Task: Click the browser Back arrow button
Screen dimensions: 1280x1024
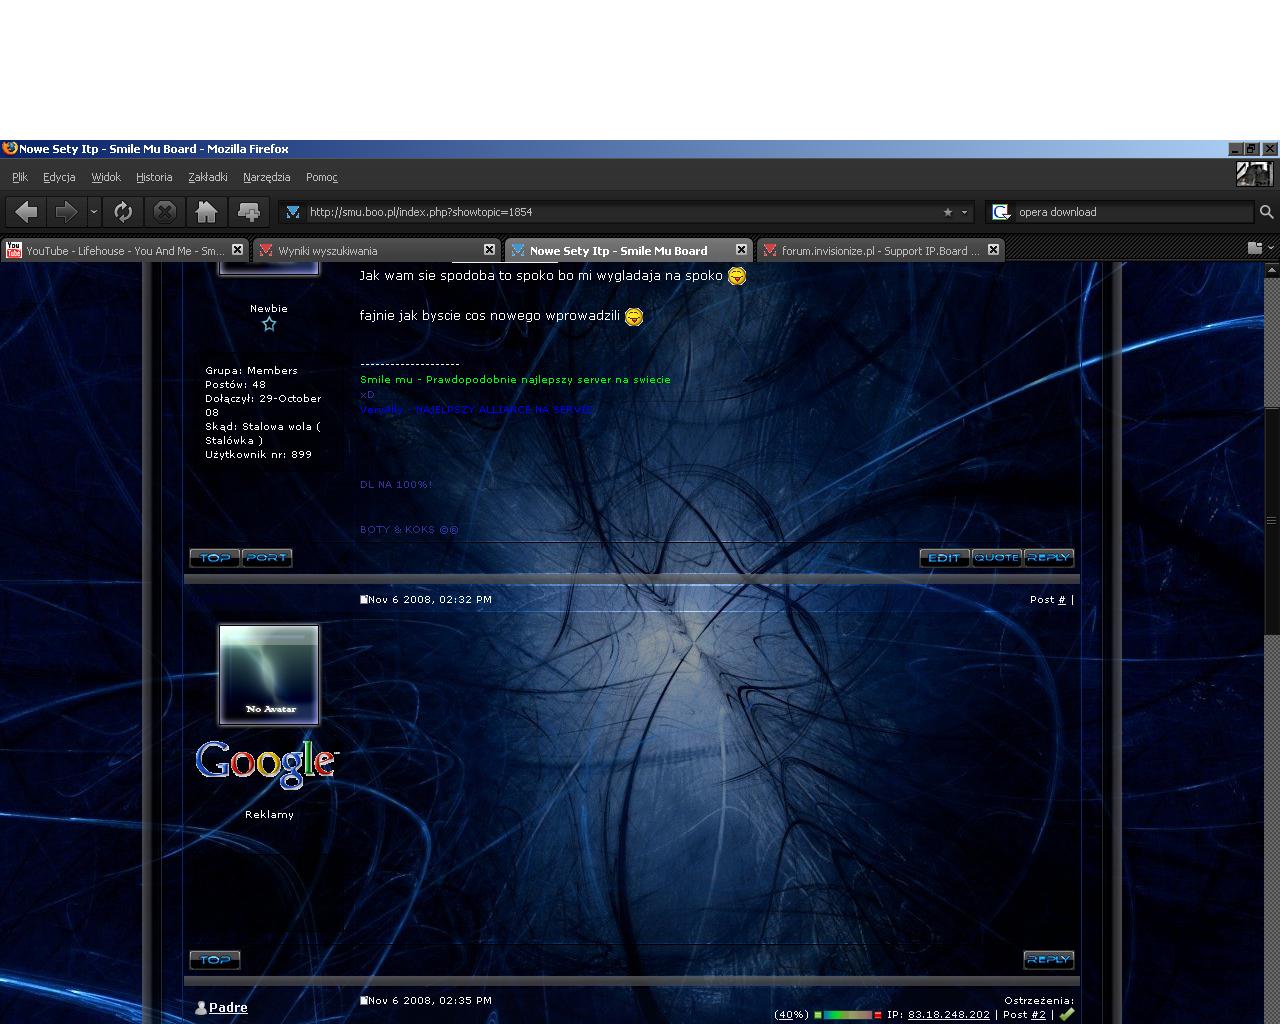Action: point(27,212)
